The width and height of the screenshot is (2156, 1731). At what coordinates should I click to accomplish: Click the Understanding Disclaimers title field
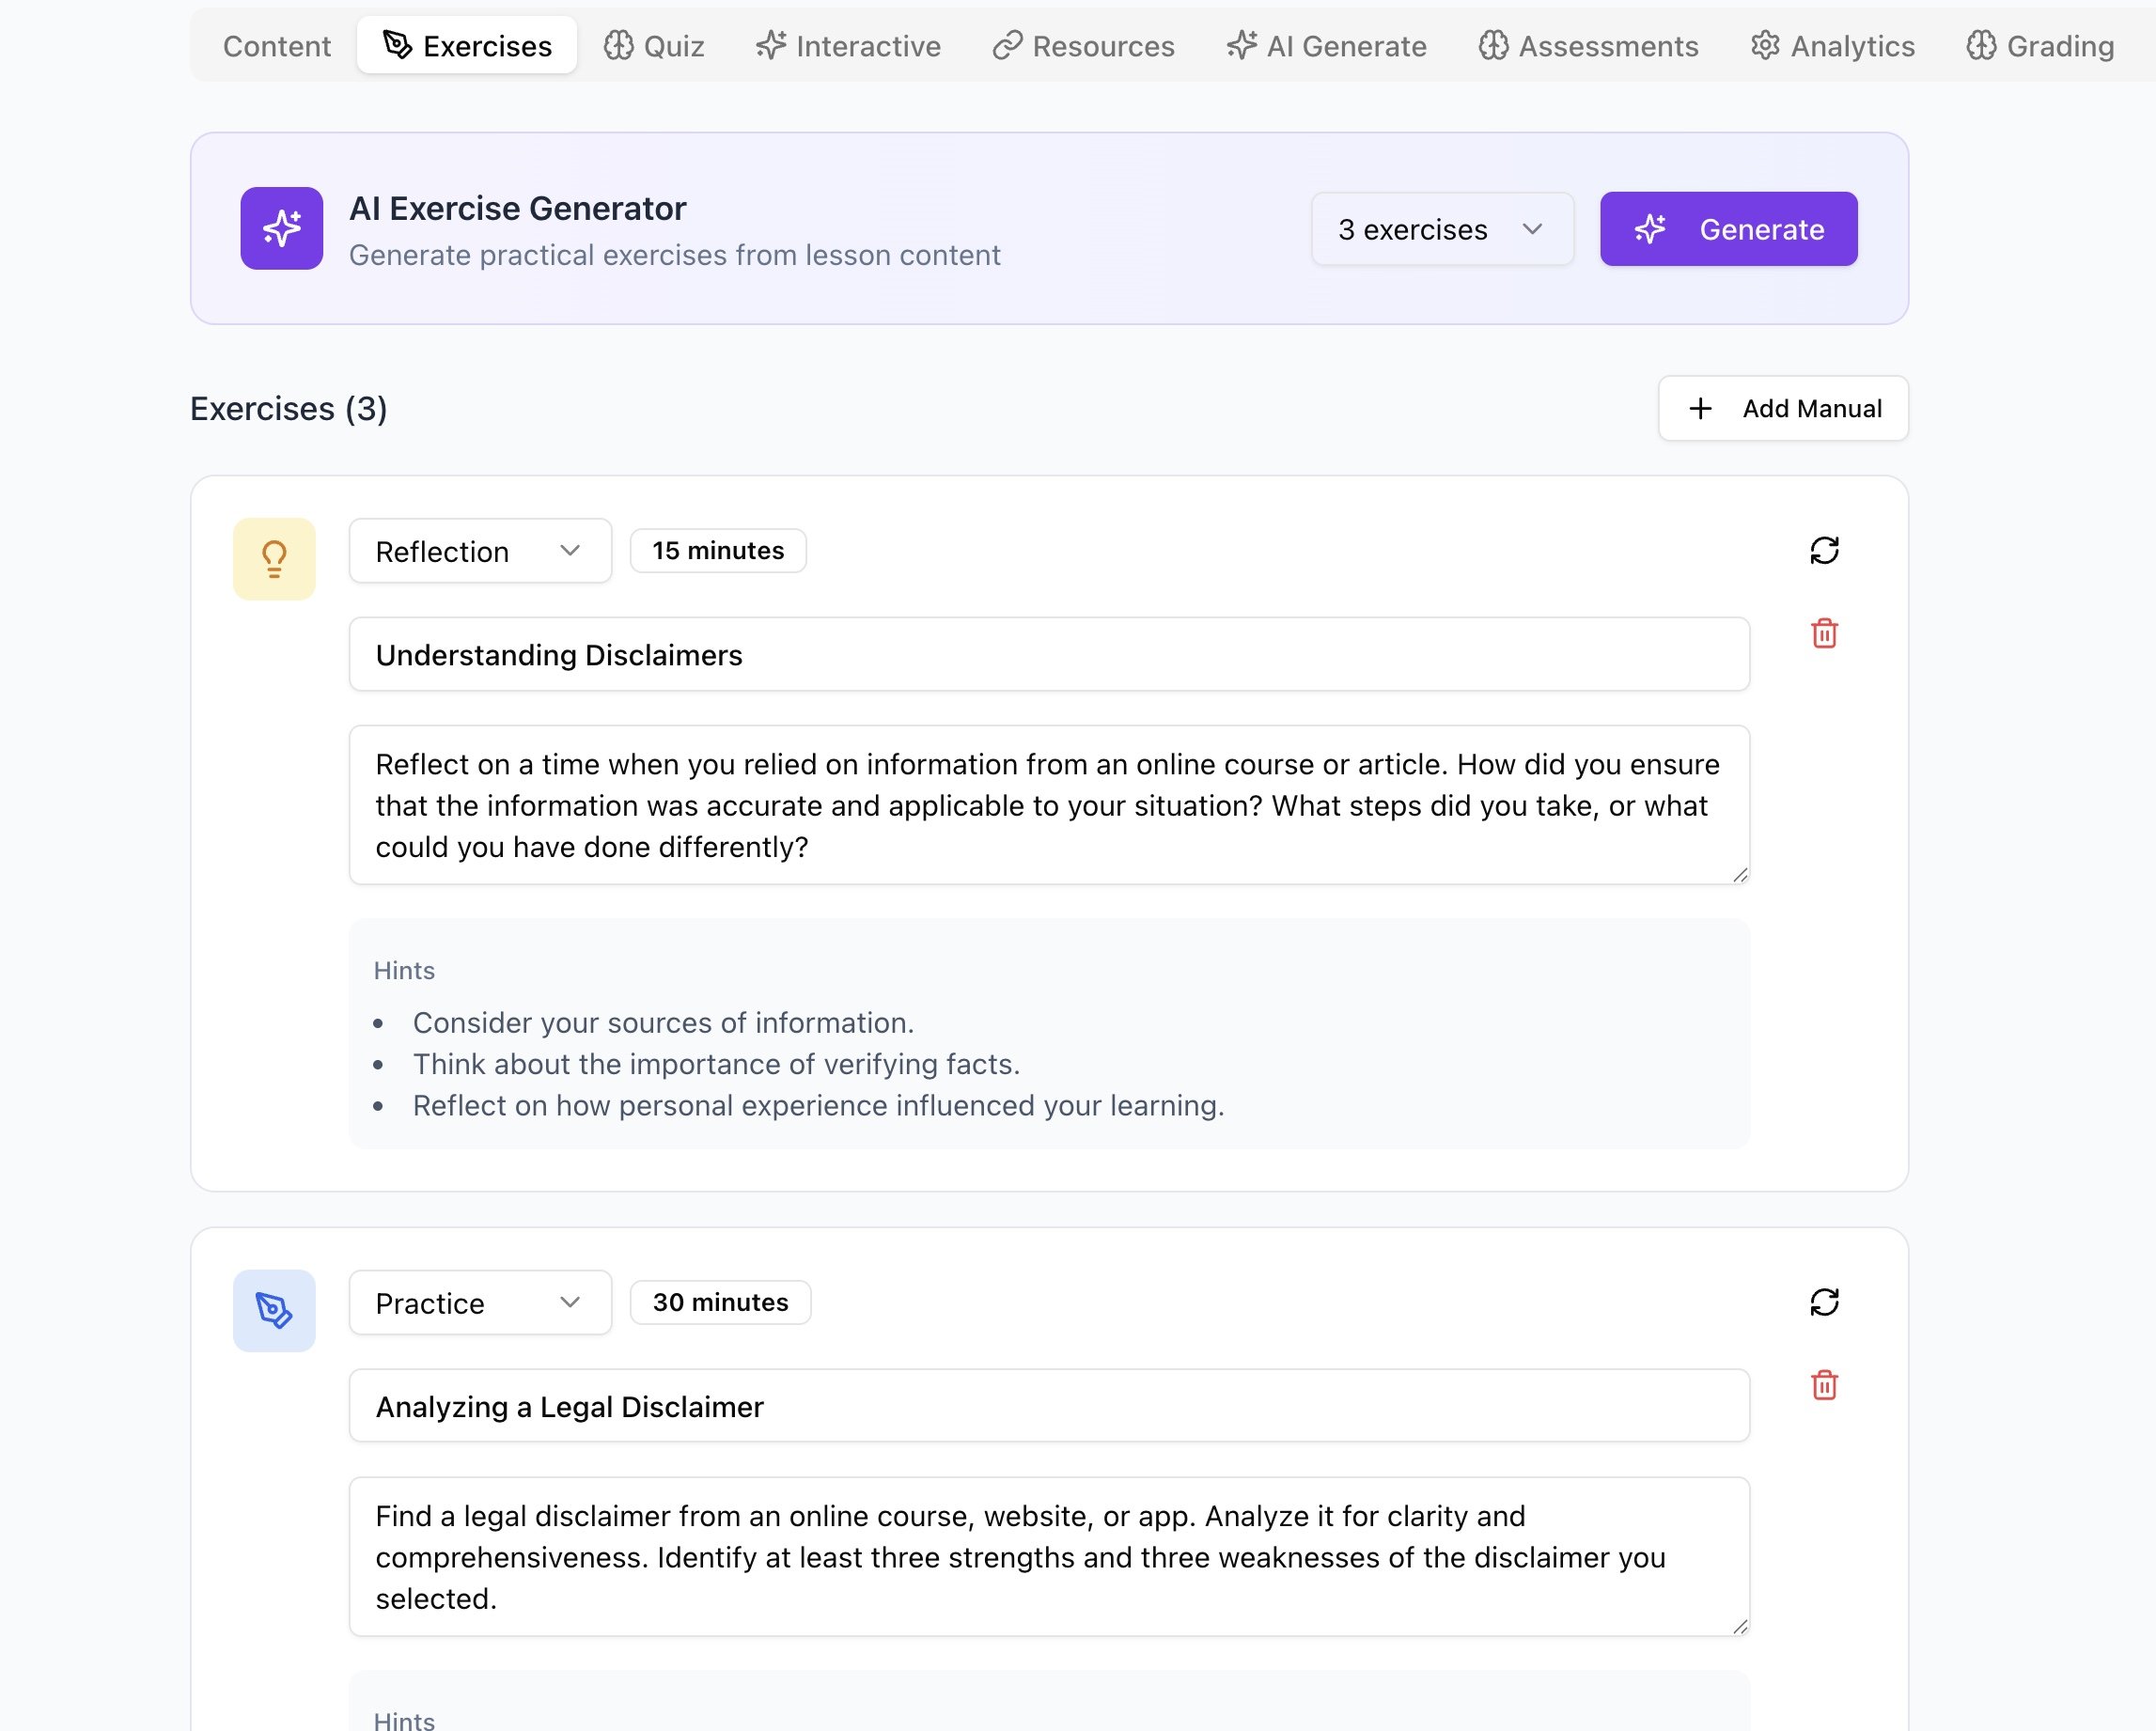tap(1048, 655)
